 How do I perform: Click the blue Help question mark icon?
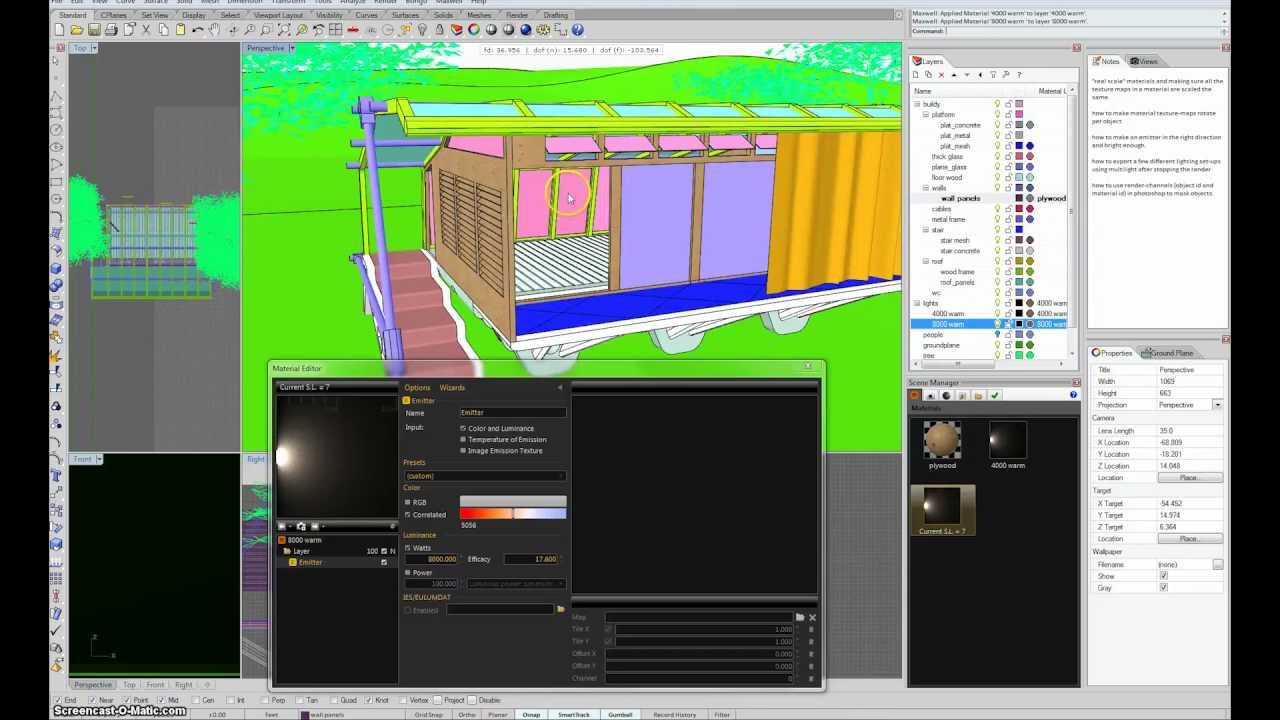pos(577,30)
